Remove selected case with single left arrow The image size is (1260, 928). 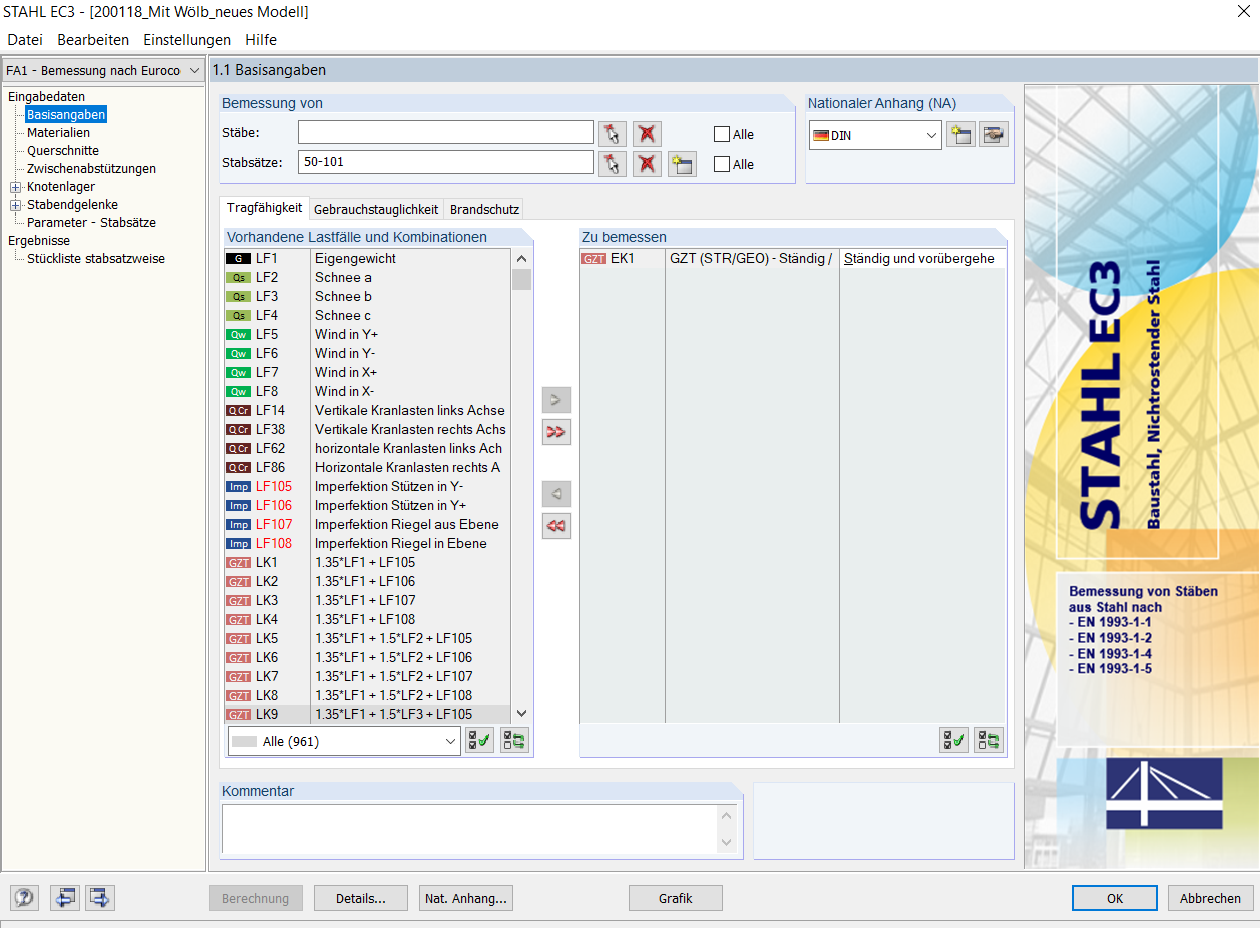[x=556, y=494]
